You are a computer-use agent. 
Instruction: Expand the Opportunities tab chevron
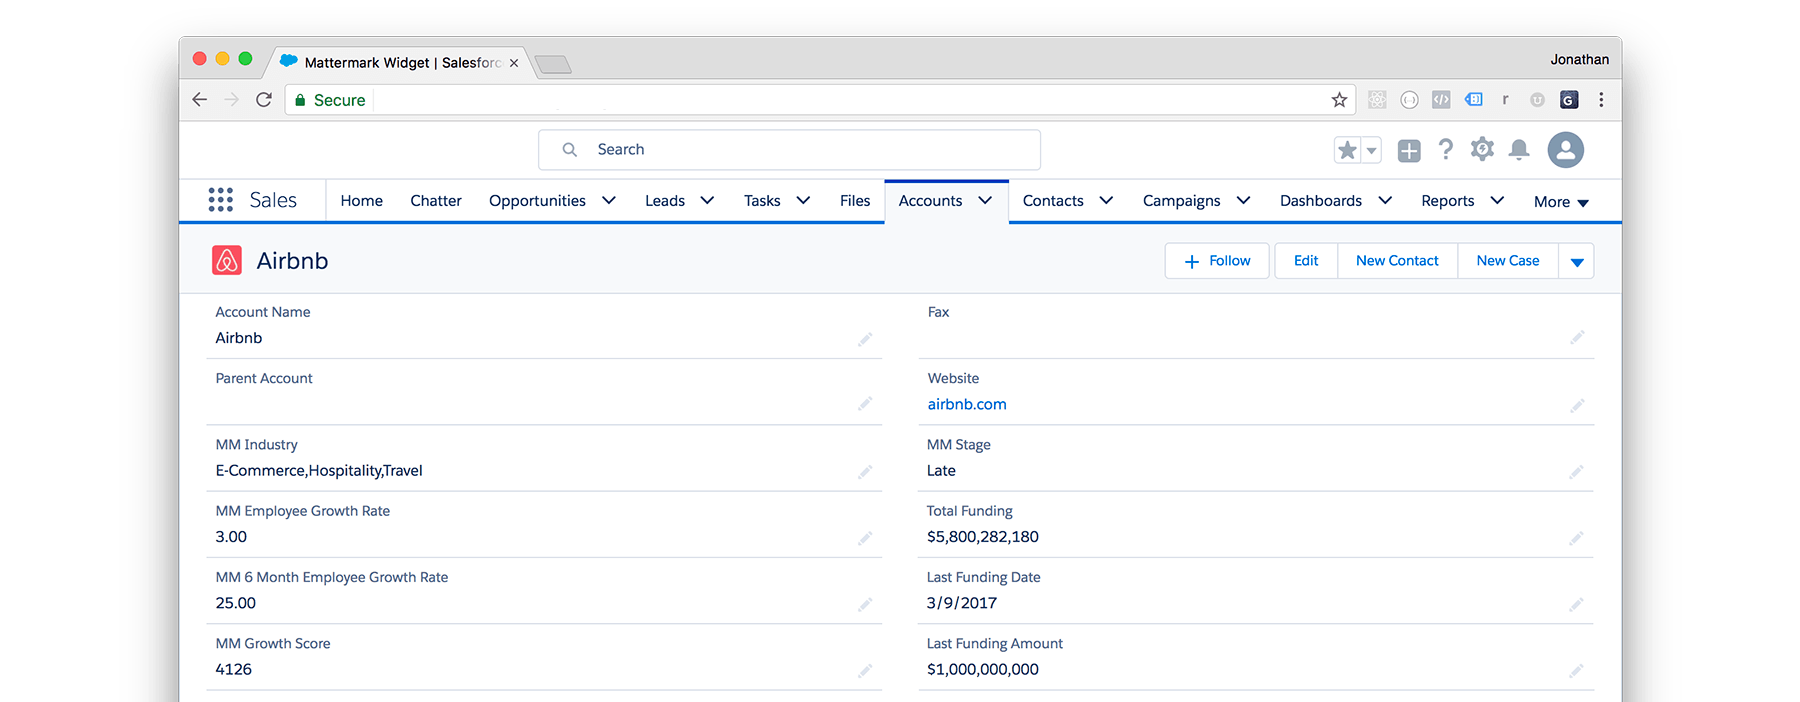(x=609, y=200)
